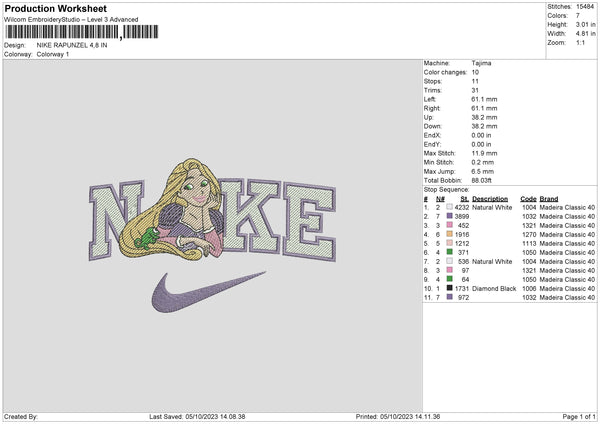Viewport: 600px width, 424px height.
Task: Click the pink swatch with 97 stitches
Action: pyautogui.click(x=450, y=270)
